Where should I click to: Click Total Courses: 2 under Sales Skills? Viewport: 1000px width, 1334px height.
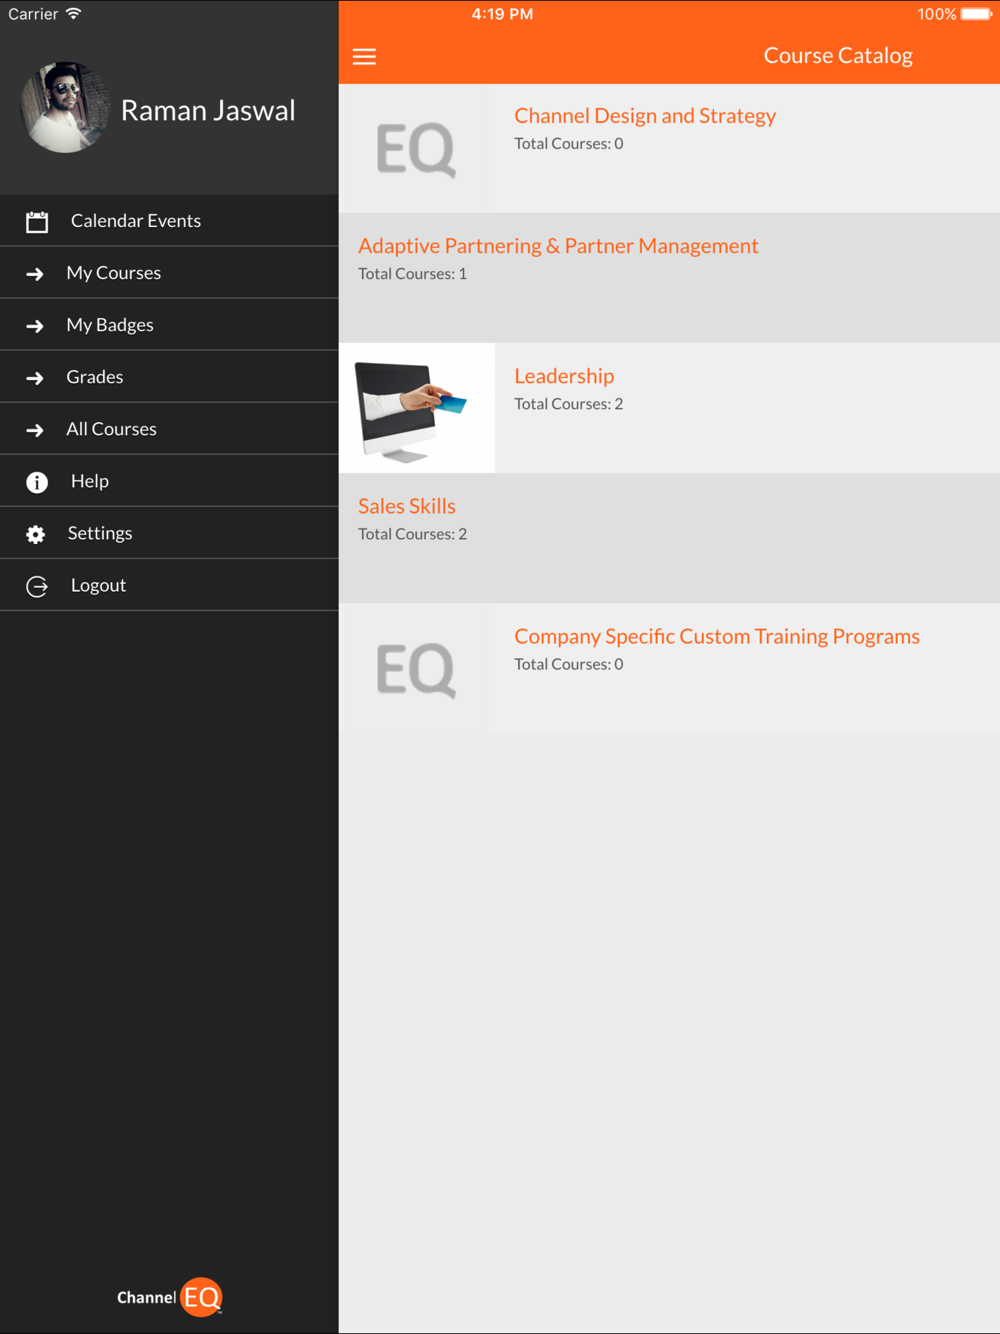(x=413, y=534)
